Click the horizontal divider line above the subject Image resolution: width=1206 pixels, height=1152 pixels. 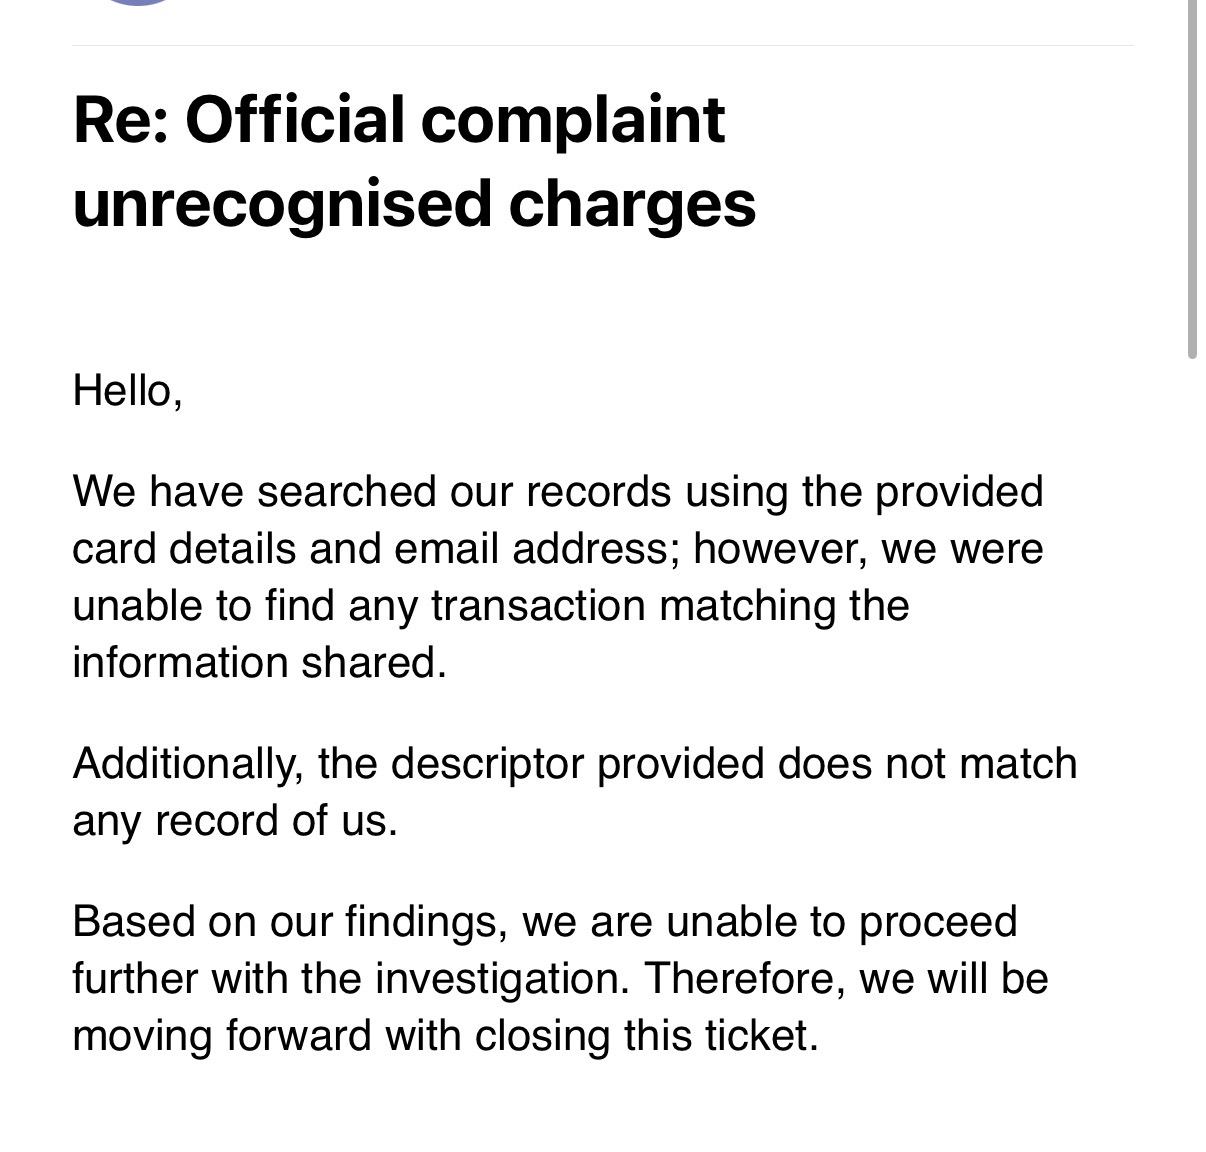pyautogui.click(x=603, y=45)
